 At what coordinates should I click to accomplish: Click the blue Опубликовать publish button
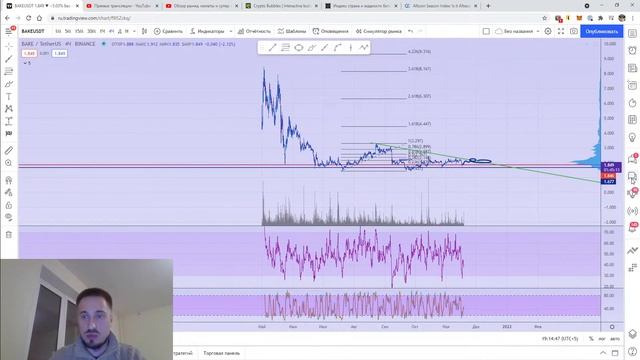pyautogui.click(x=602, y=31)
